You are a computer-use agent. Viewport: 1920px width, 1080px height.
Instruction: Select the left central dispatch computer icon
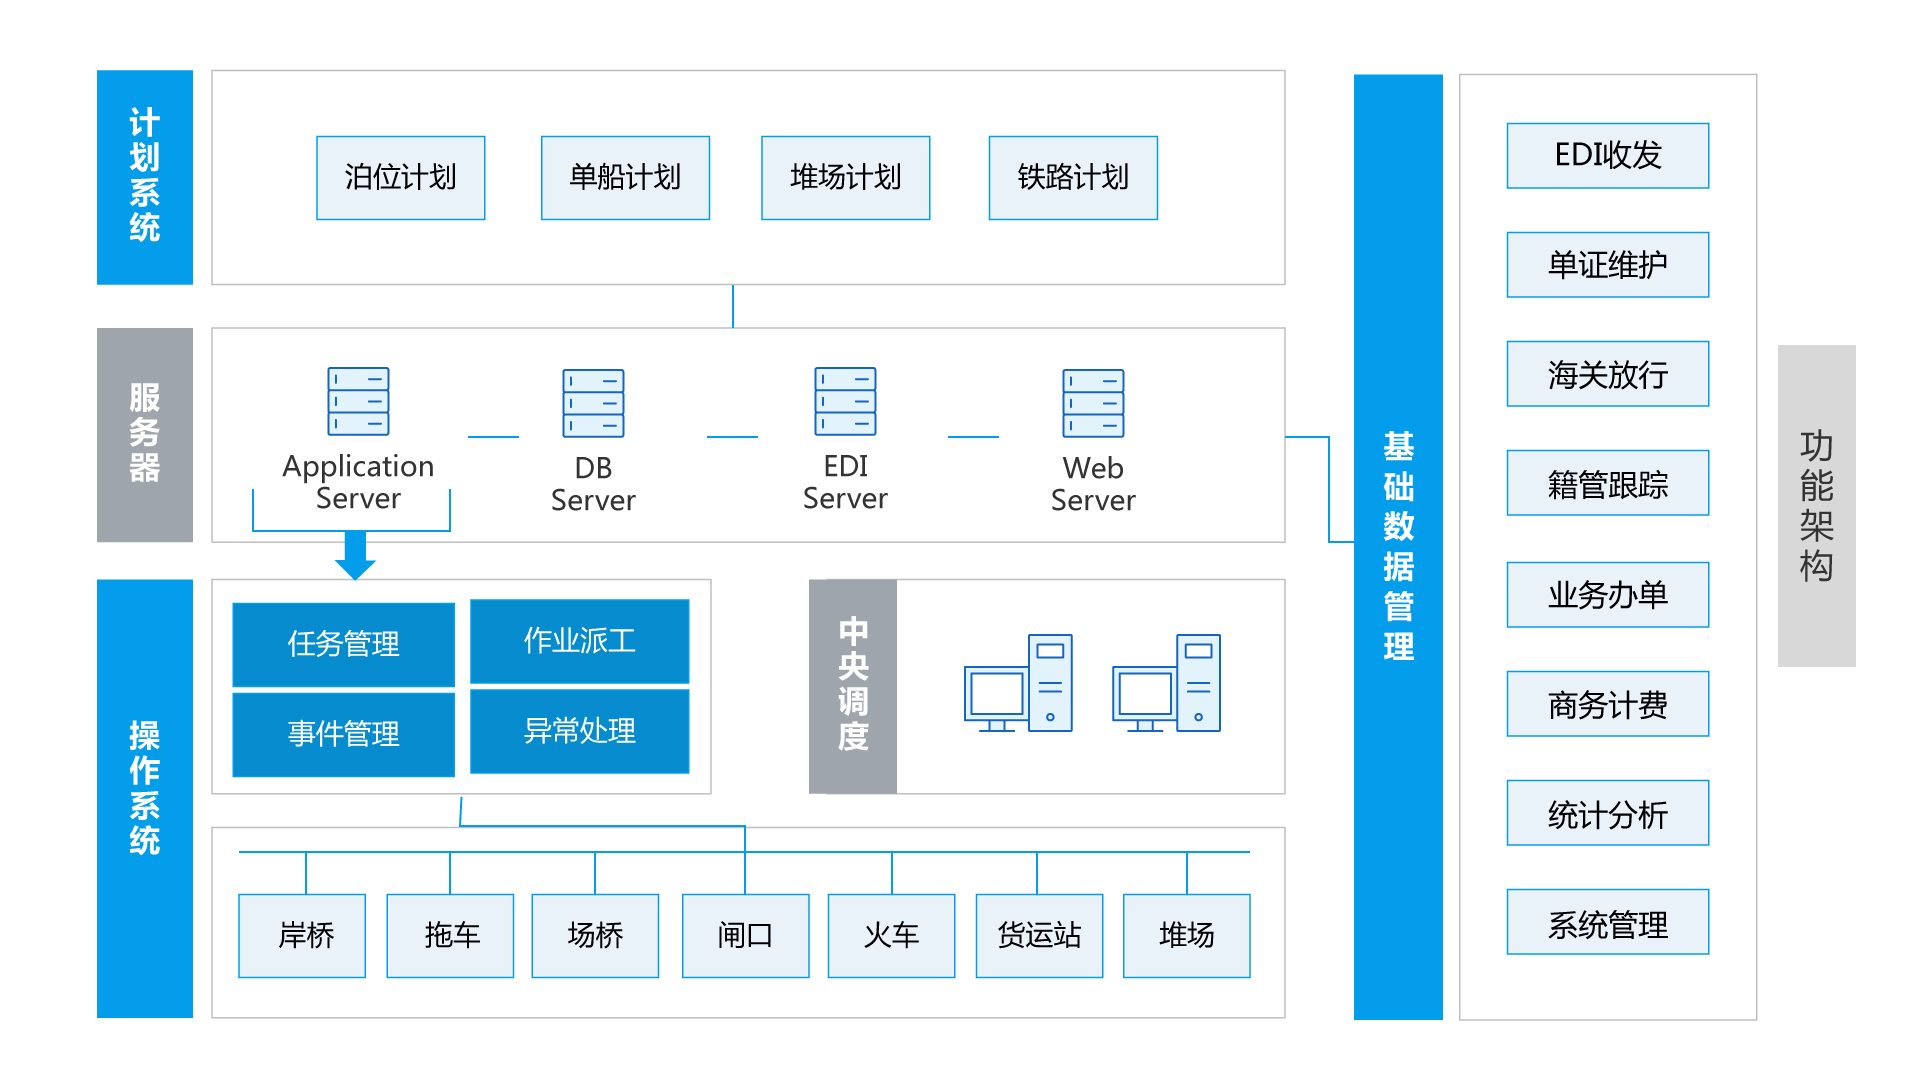pos(1018,683)
